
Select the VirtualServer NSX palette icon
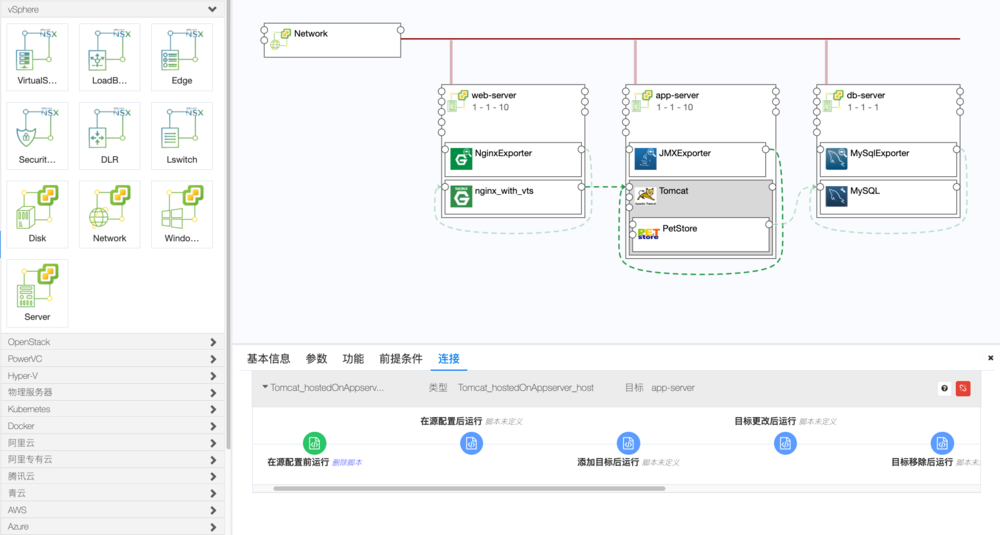coord(37,57)
